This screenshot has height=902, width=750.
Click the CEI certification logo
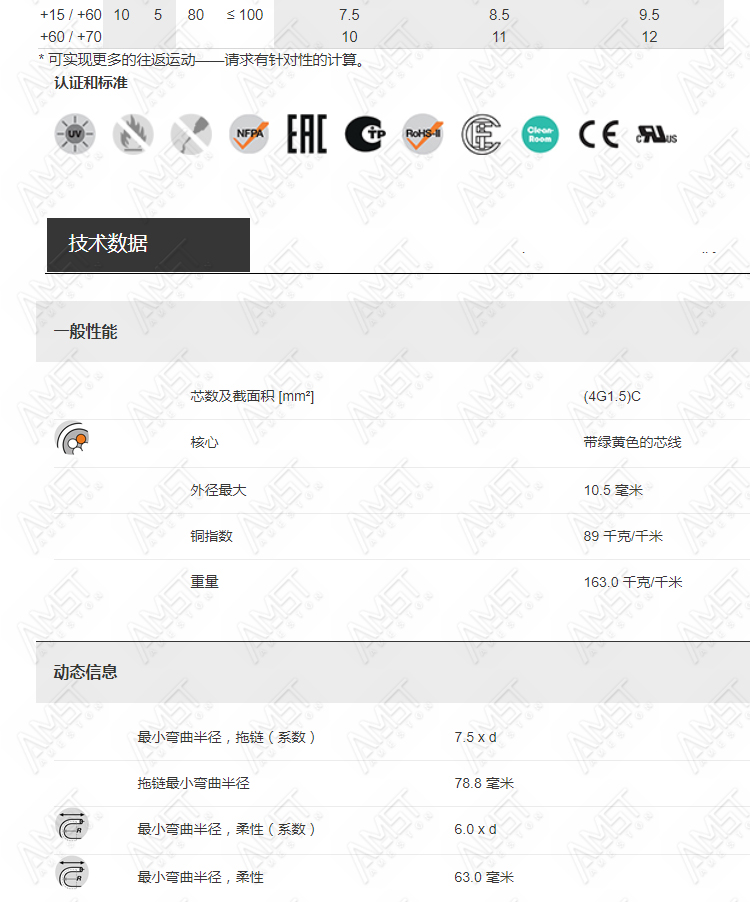click(482, 134)
